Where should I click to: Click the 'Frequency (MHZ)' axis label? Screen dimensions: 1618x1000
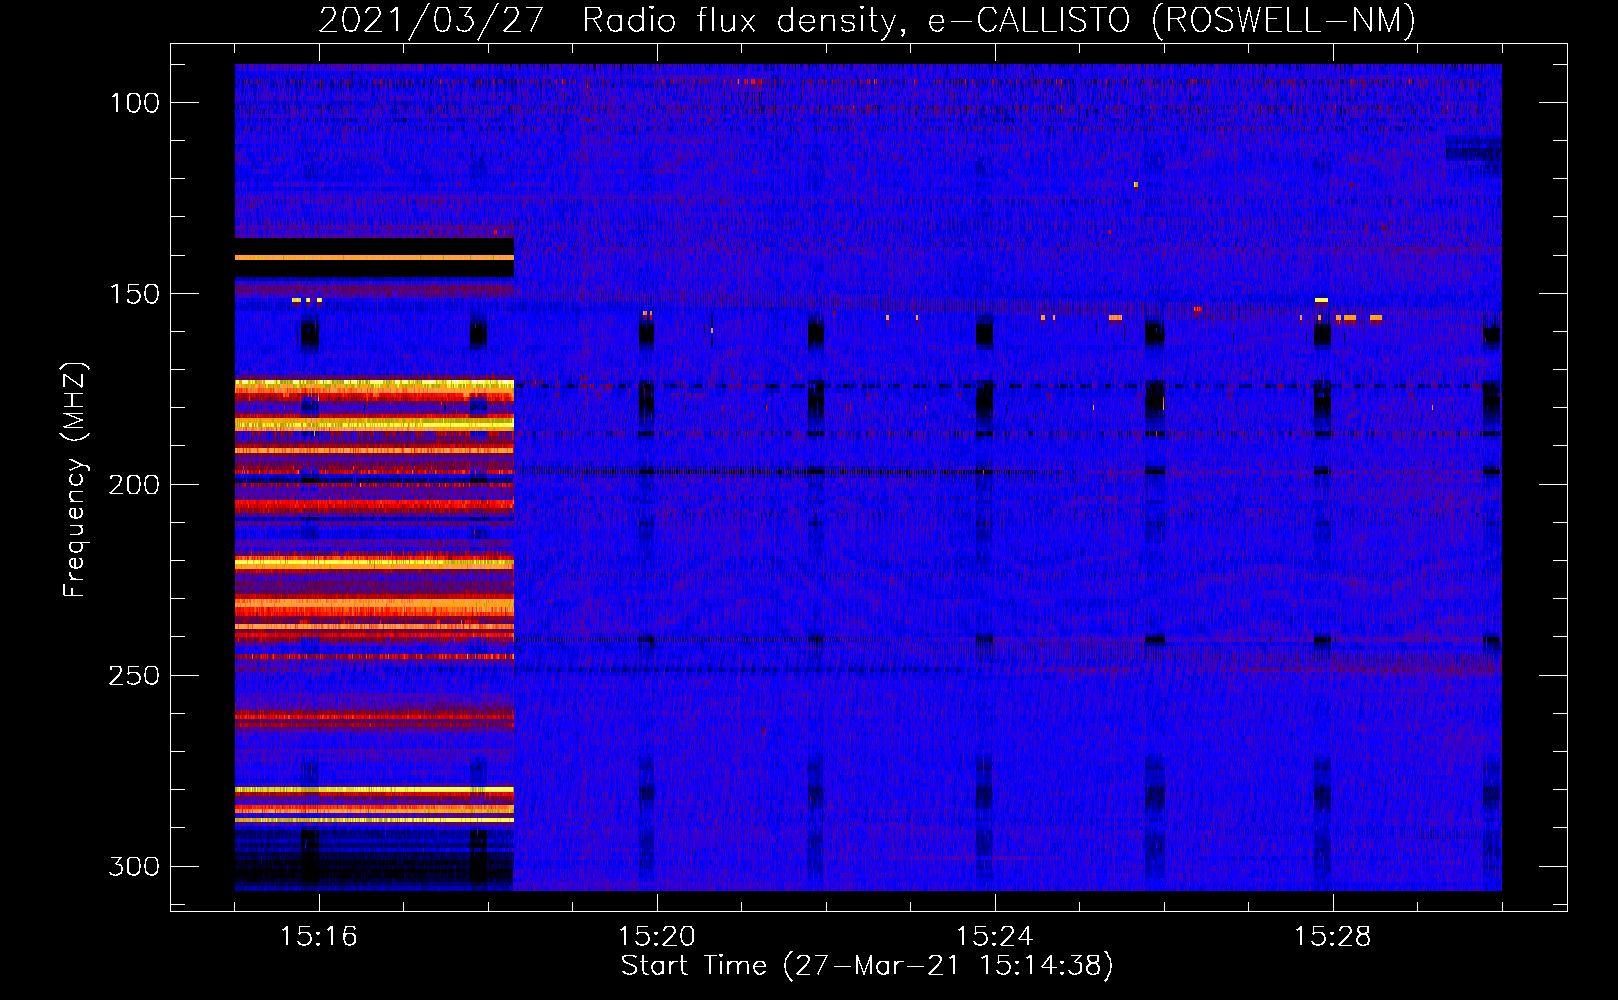tap(75, 479)
